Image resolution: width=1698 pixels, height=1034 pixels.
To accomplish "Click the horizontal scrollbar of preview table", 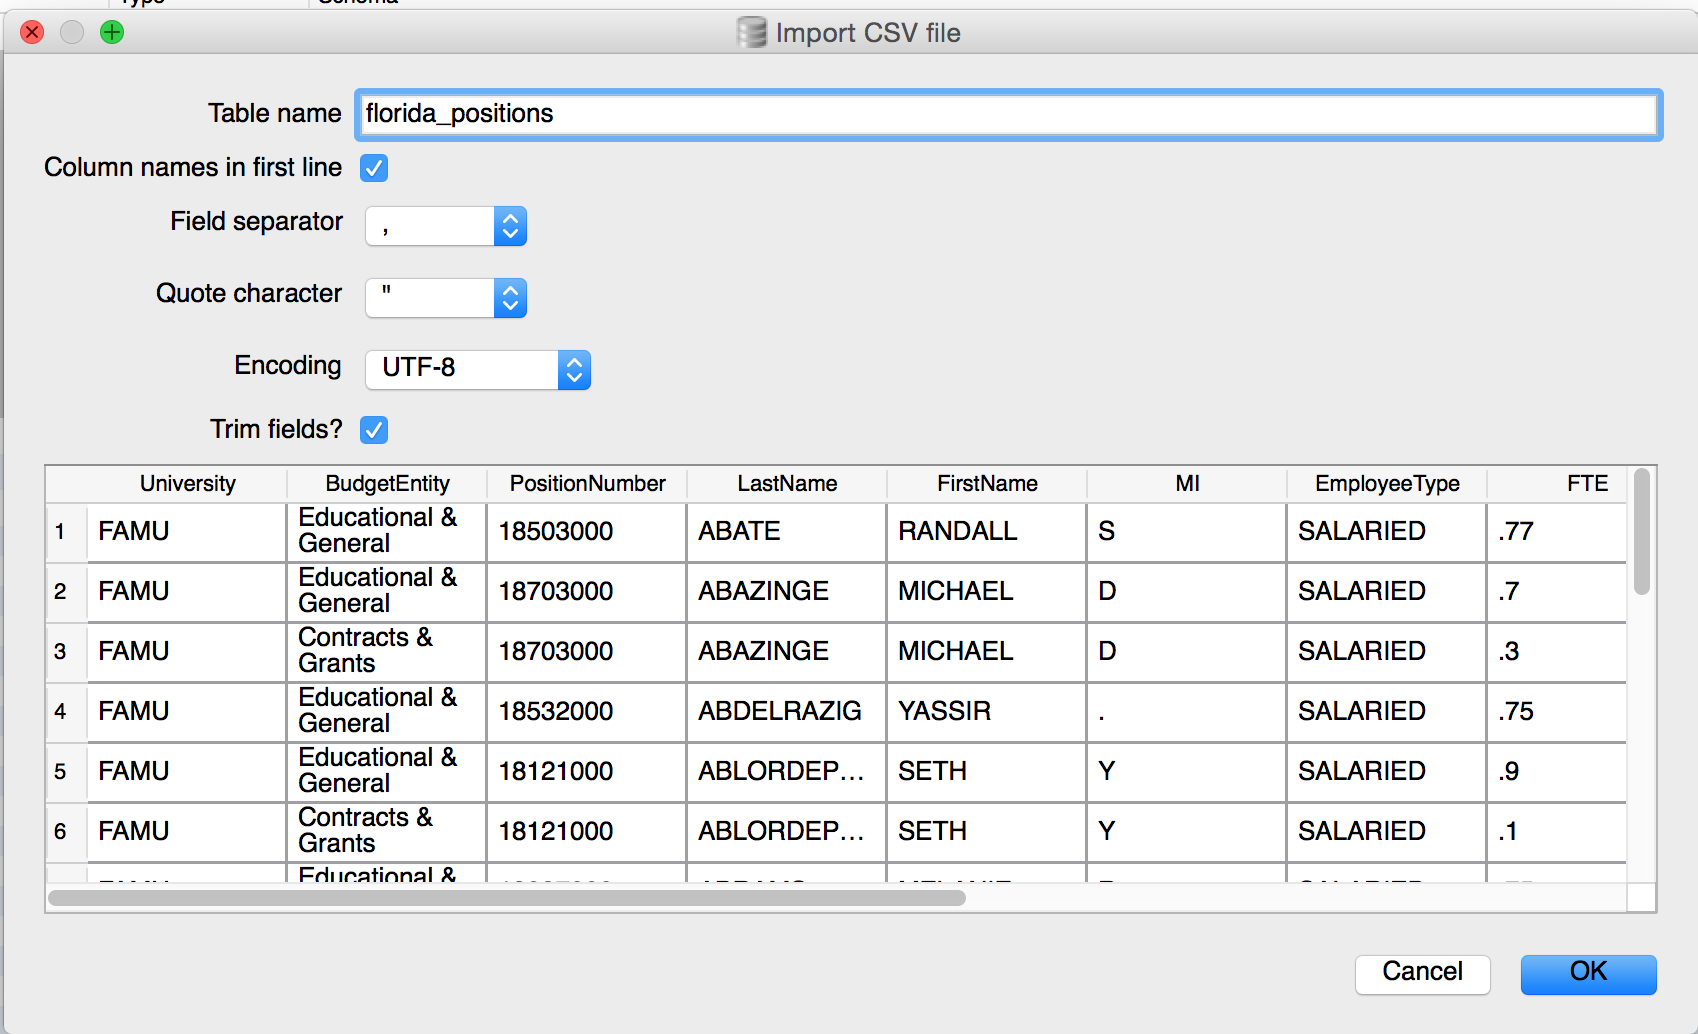I will pyautogui.click(x=507, y=898).
